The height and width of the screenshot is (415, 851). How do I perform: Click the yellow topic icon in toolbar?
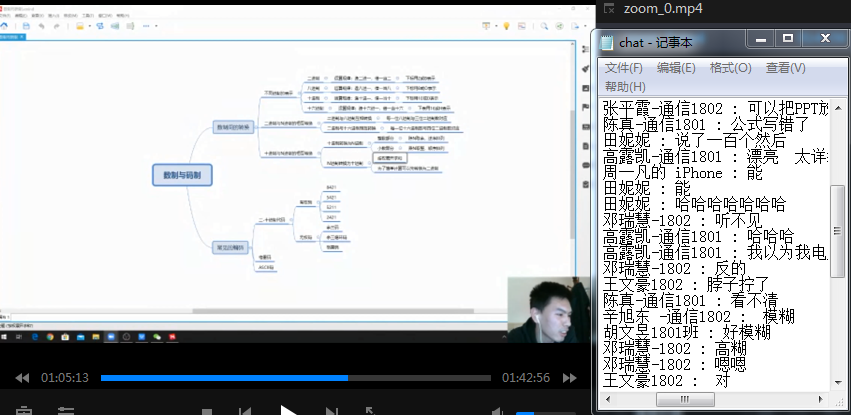pyautogui.click(x=80, y=26)
